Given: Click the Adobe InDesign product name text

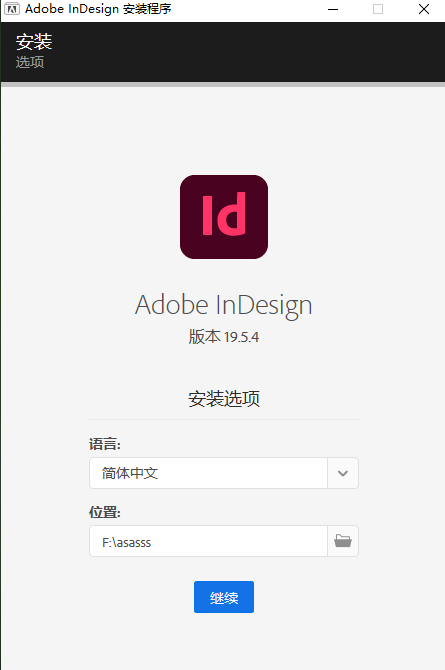Looking at the screenshot, I should pyautogui.click(x=224, y=306).
